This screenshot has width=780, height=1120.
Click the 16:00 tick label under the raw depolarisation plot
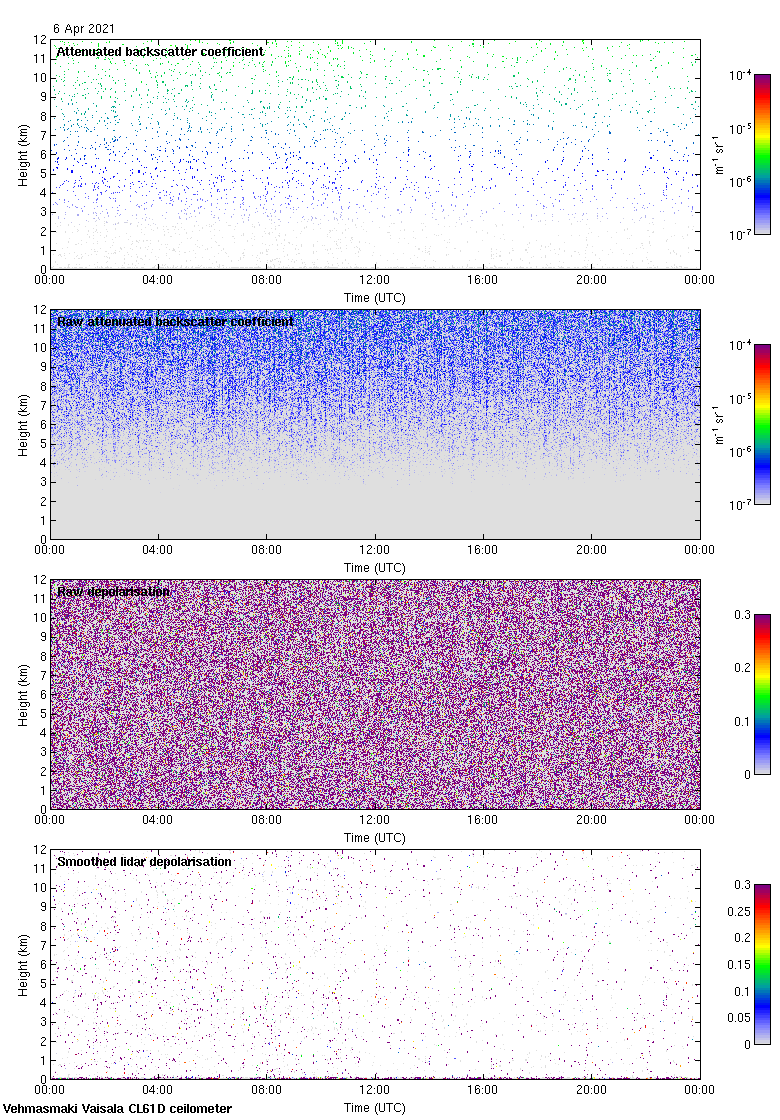[483, 821]
